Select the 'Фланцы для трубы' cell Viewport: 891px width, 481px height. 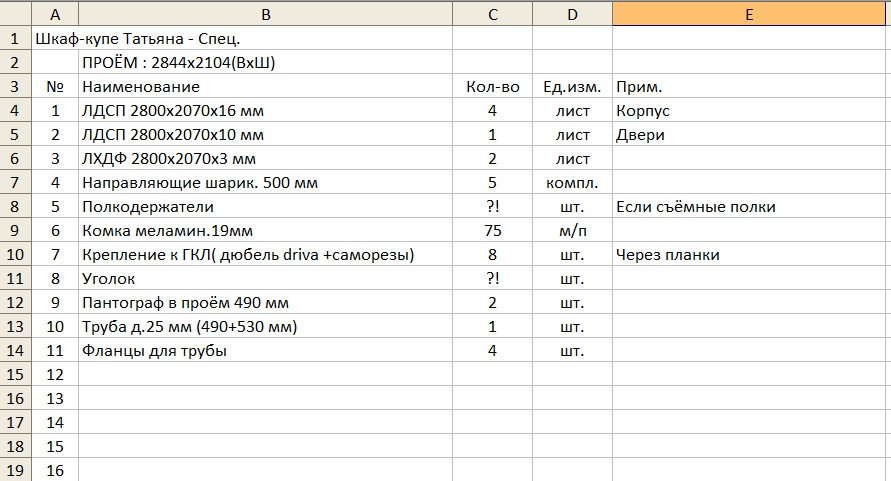(154, 351)
